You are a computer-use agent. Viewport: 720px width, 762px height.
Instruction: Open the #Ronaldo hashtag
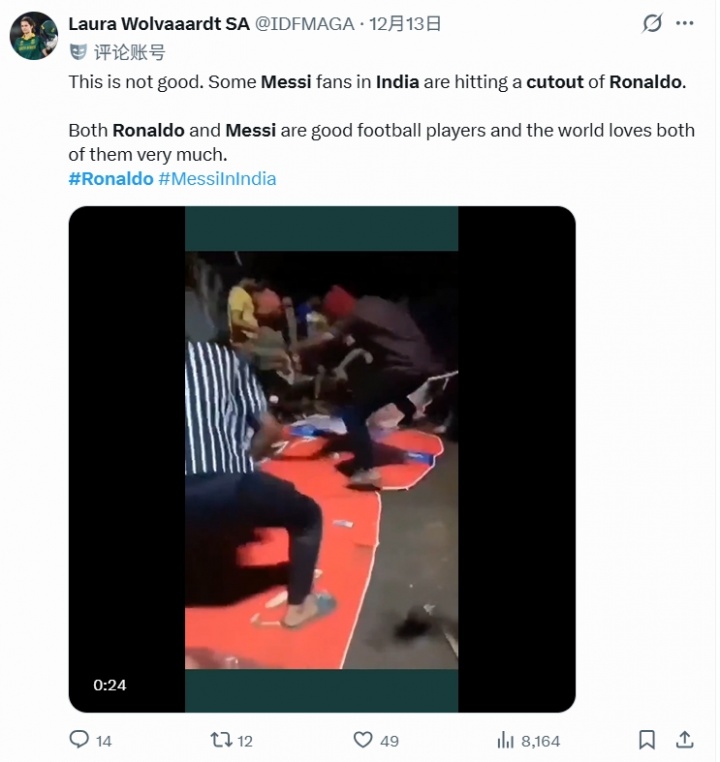click(x=111, y=179)
